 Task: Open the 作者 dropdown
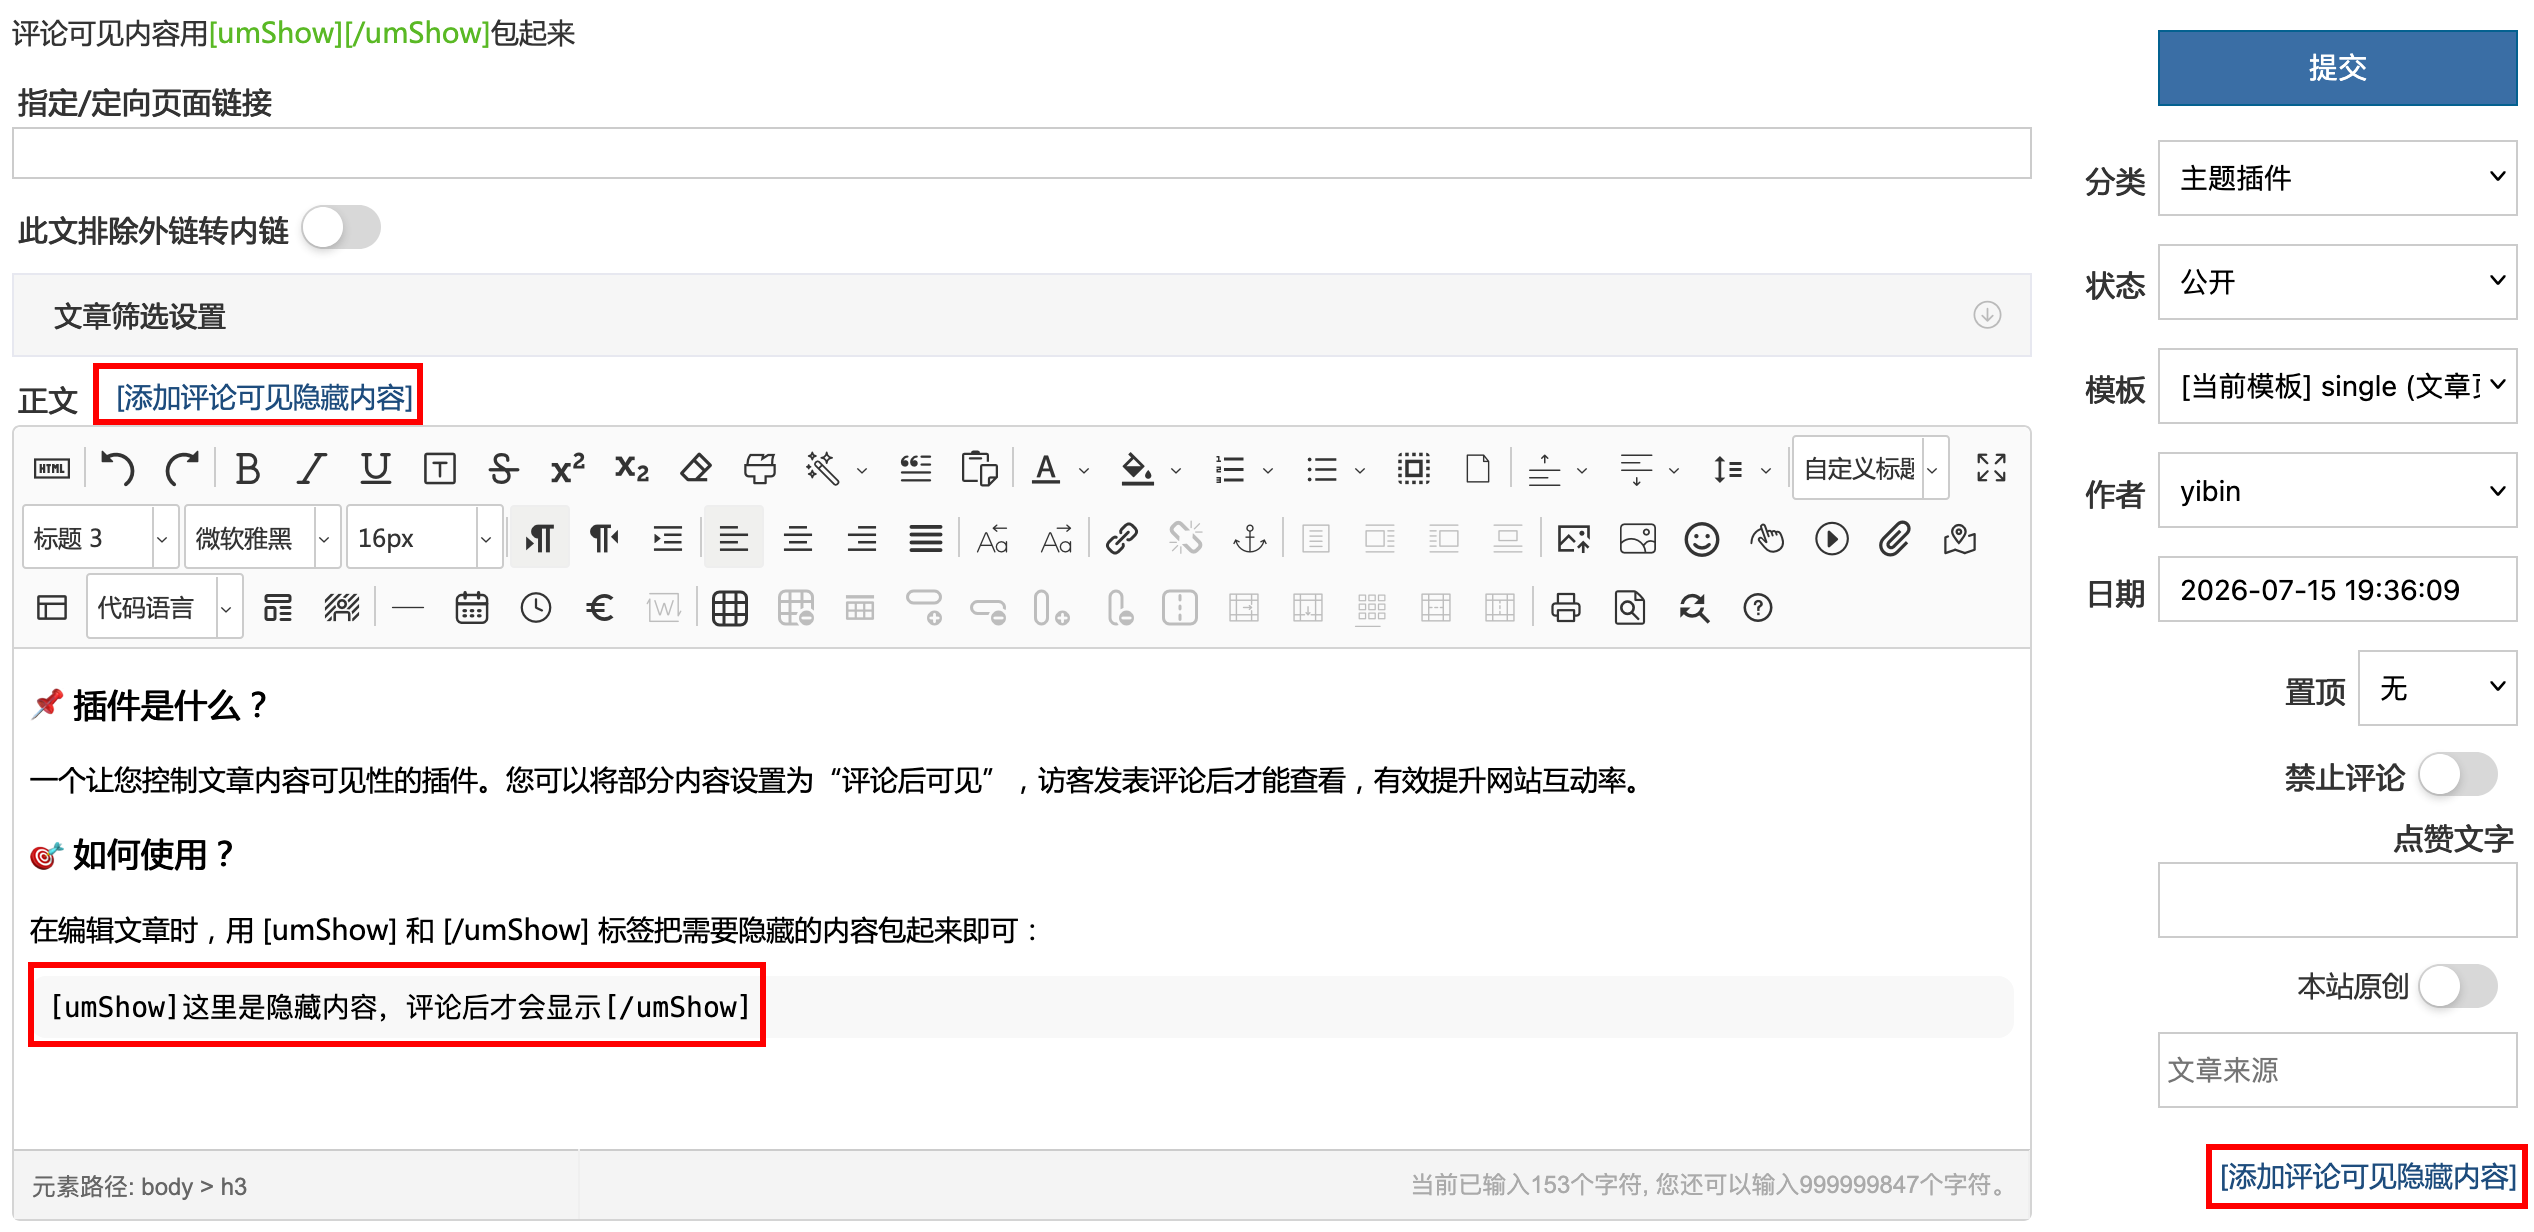pos(2337,490)
